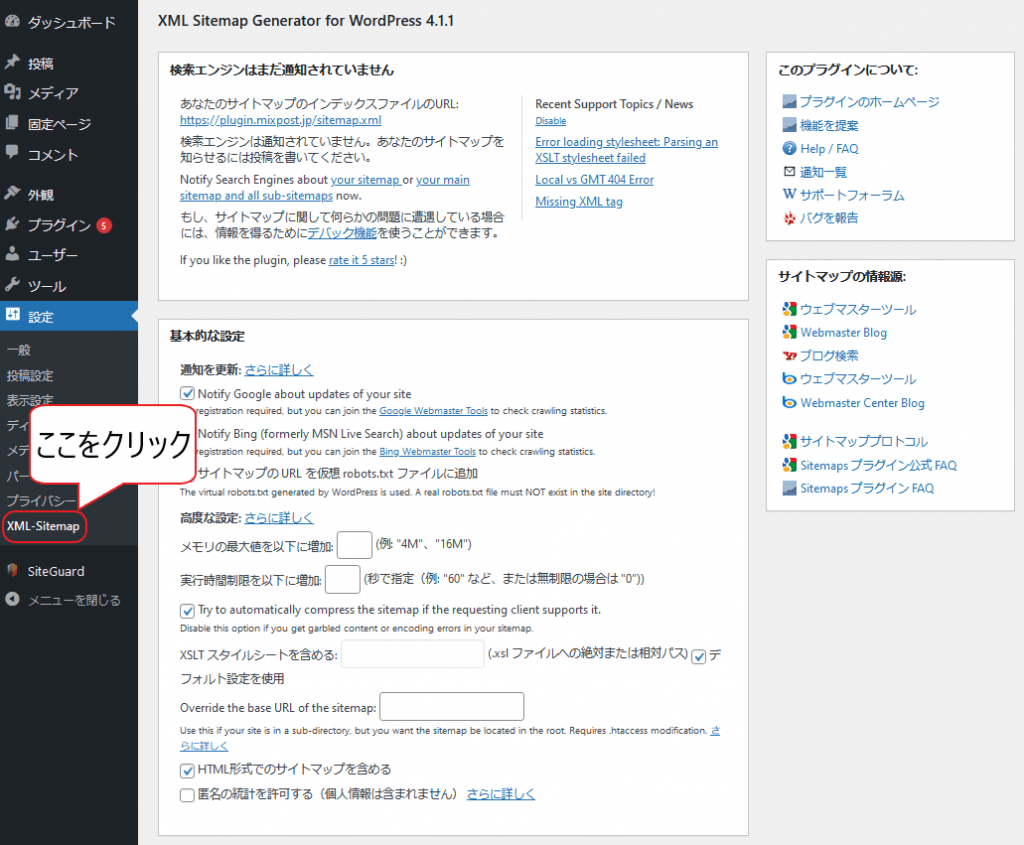Click the メモリの最大値 input field

354,545
